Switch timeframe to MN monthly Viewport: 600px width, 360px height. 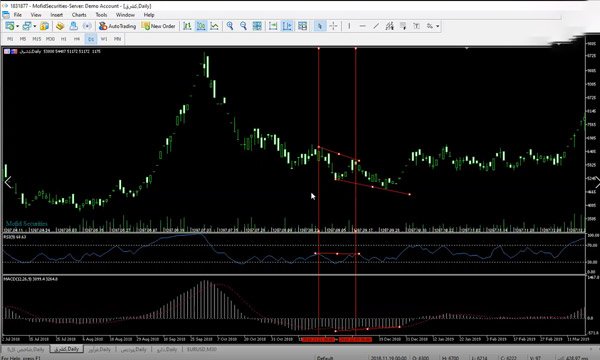click(x=117, y=39)
